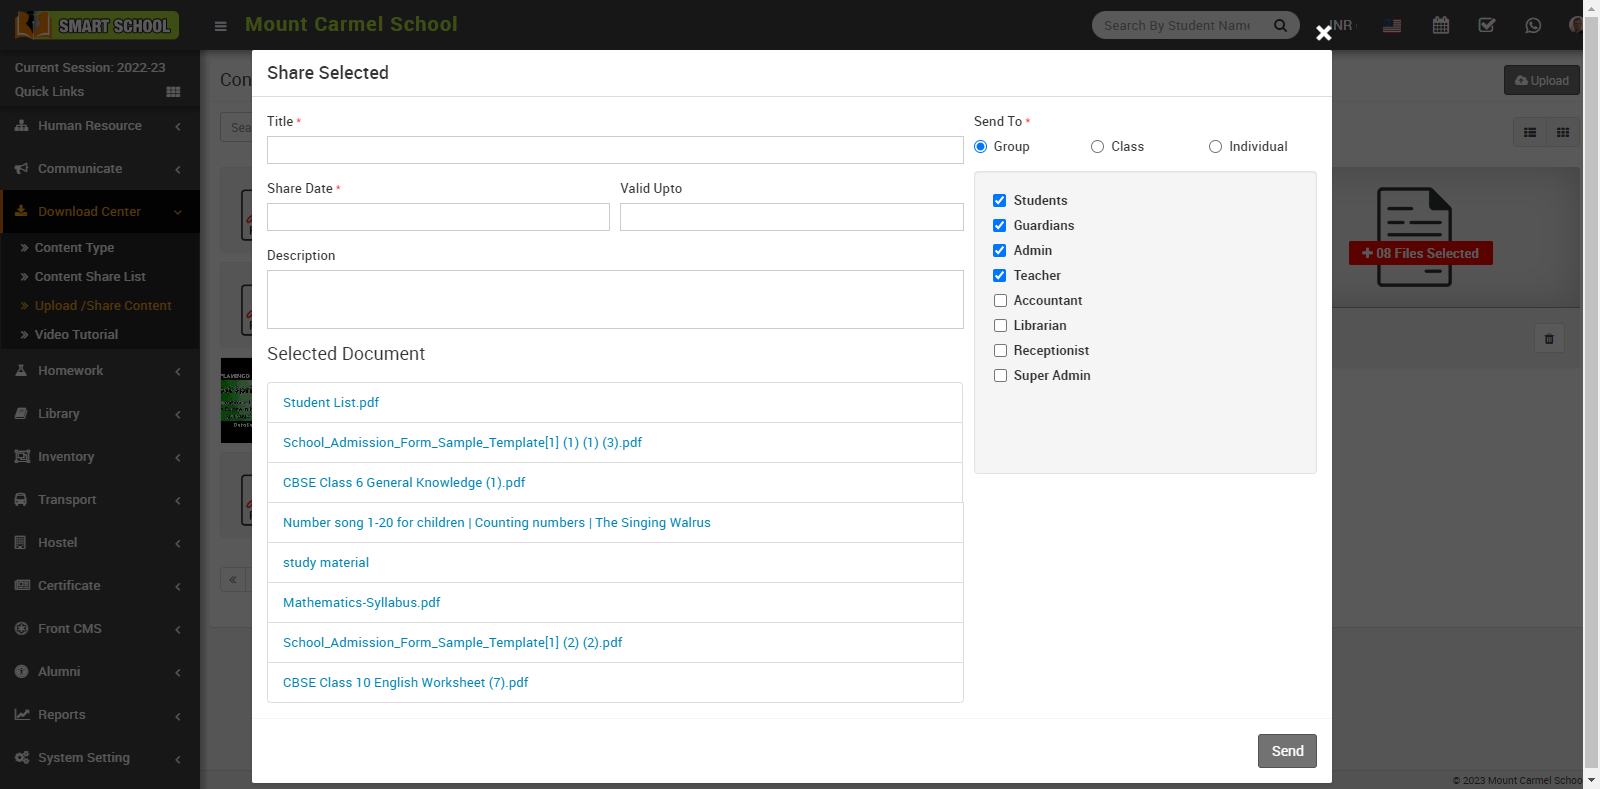Open Content Share List menu item
1600x789 pixels.
coord(90,277)
